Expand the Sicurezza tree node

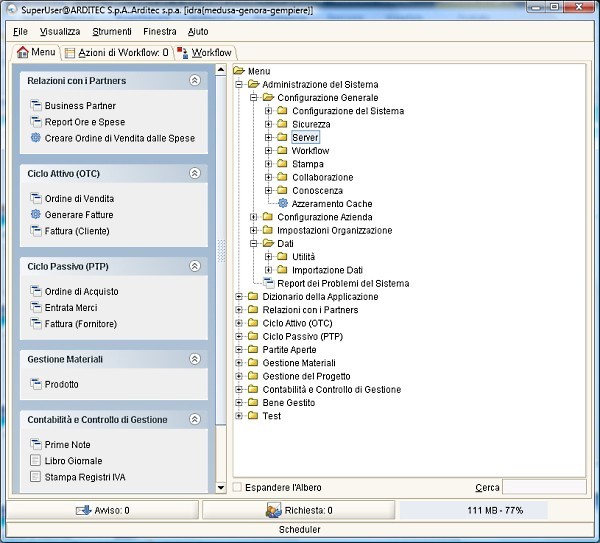[x=269, y=125]
